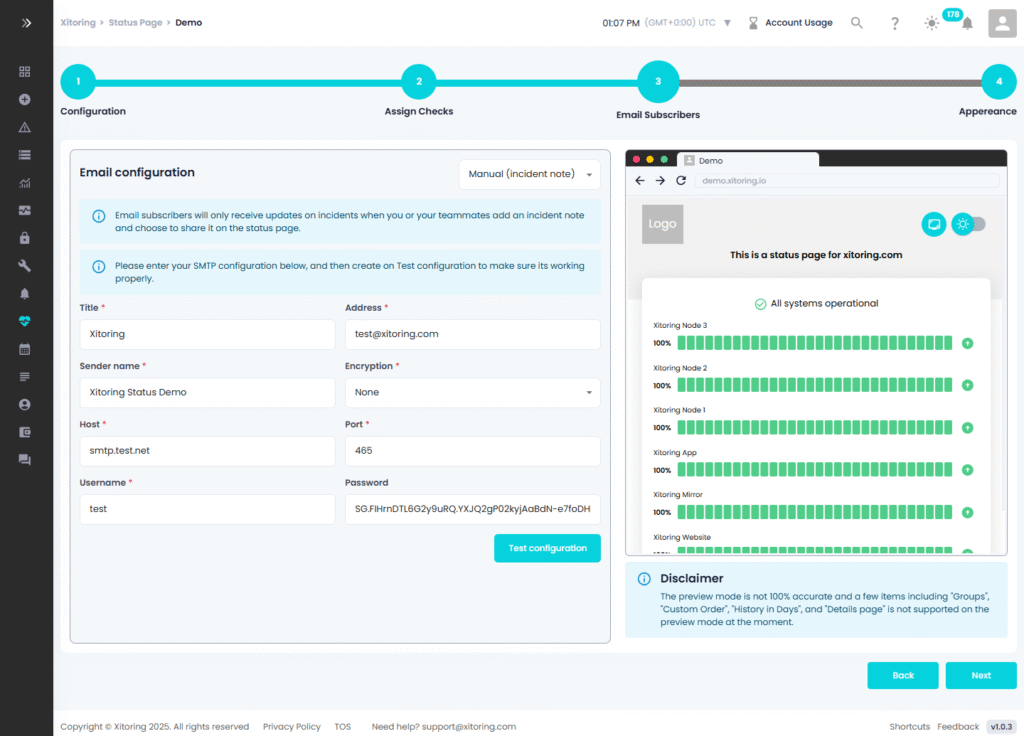Click the up arrow beside Xitoring Node 2
The width and height of the screenshot is (1024, 736).
[968, 385]
